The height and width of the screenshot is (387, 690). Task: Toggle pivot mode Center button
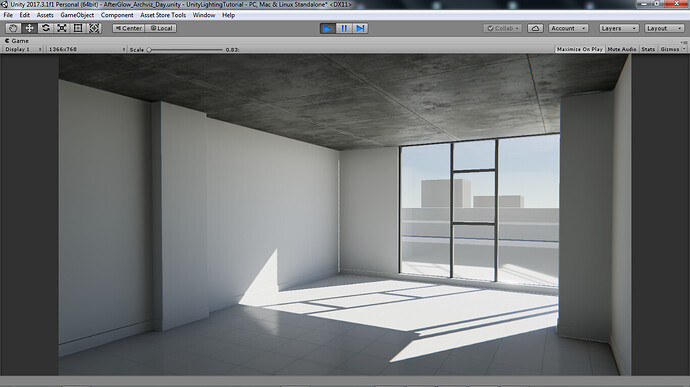[x=128, y=28]
